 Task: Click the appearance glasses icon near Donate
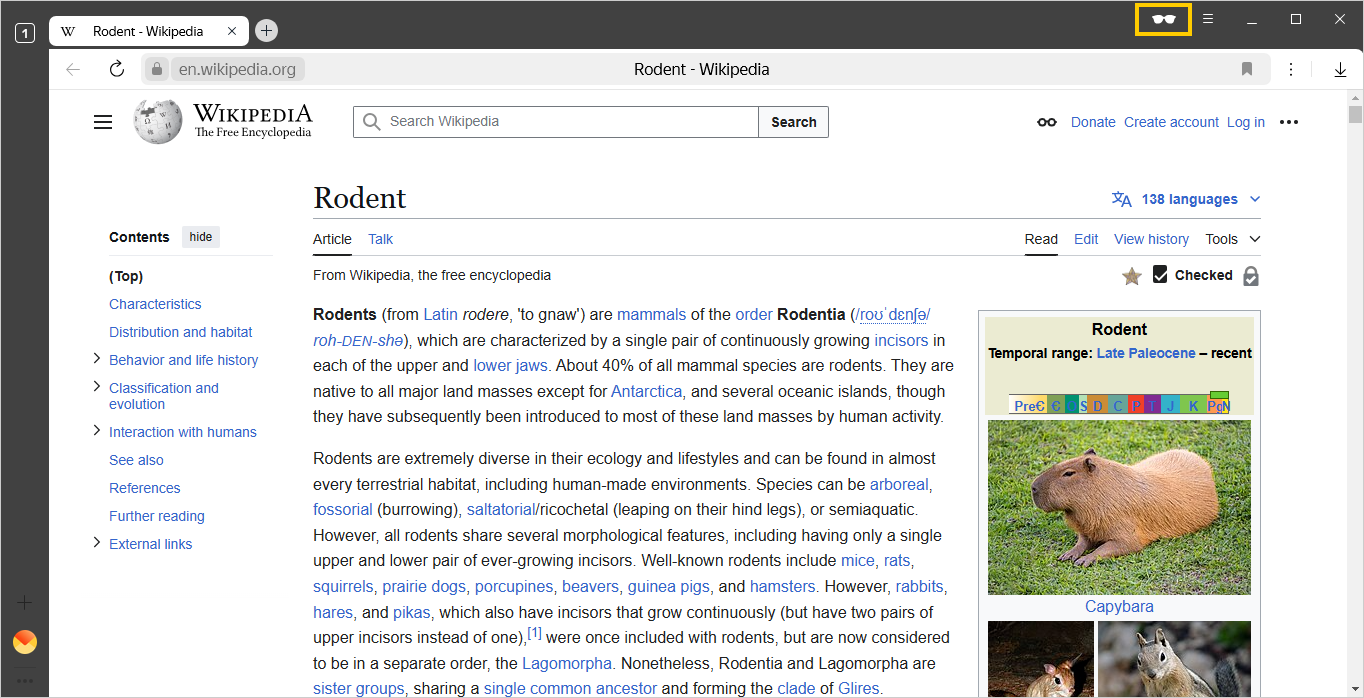[x=1046, y=122]
